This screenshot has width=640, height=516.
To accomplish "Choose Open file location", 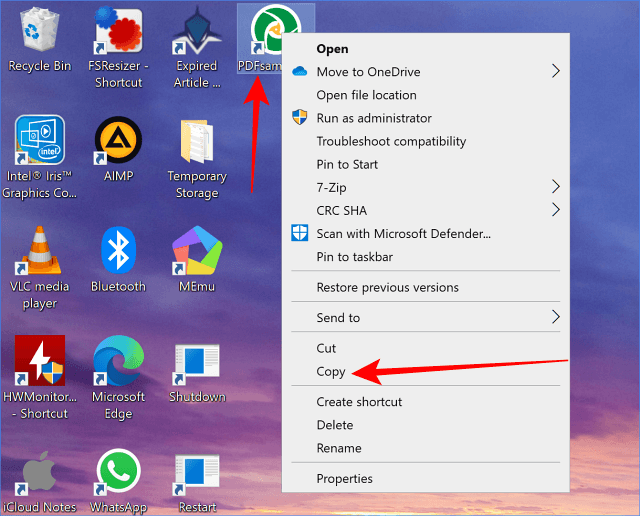I will (x=426, y=95).
